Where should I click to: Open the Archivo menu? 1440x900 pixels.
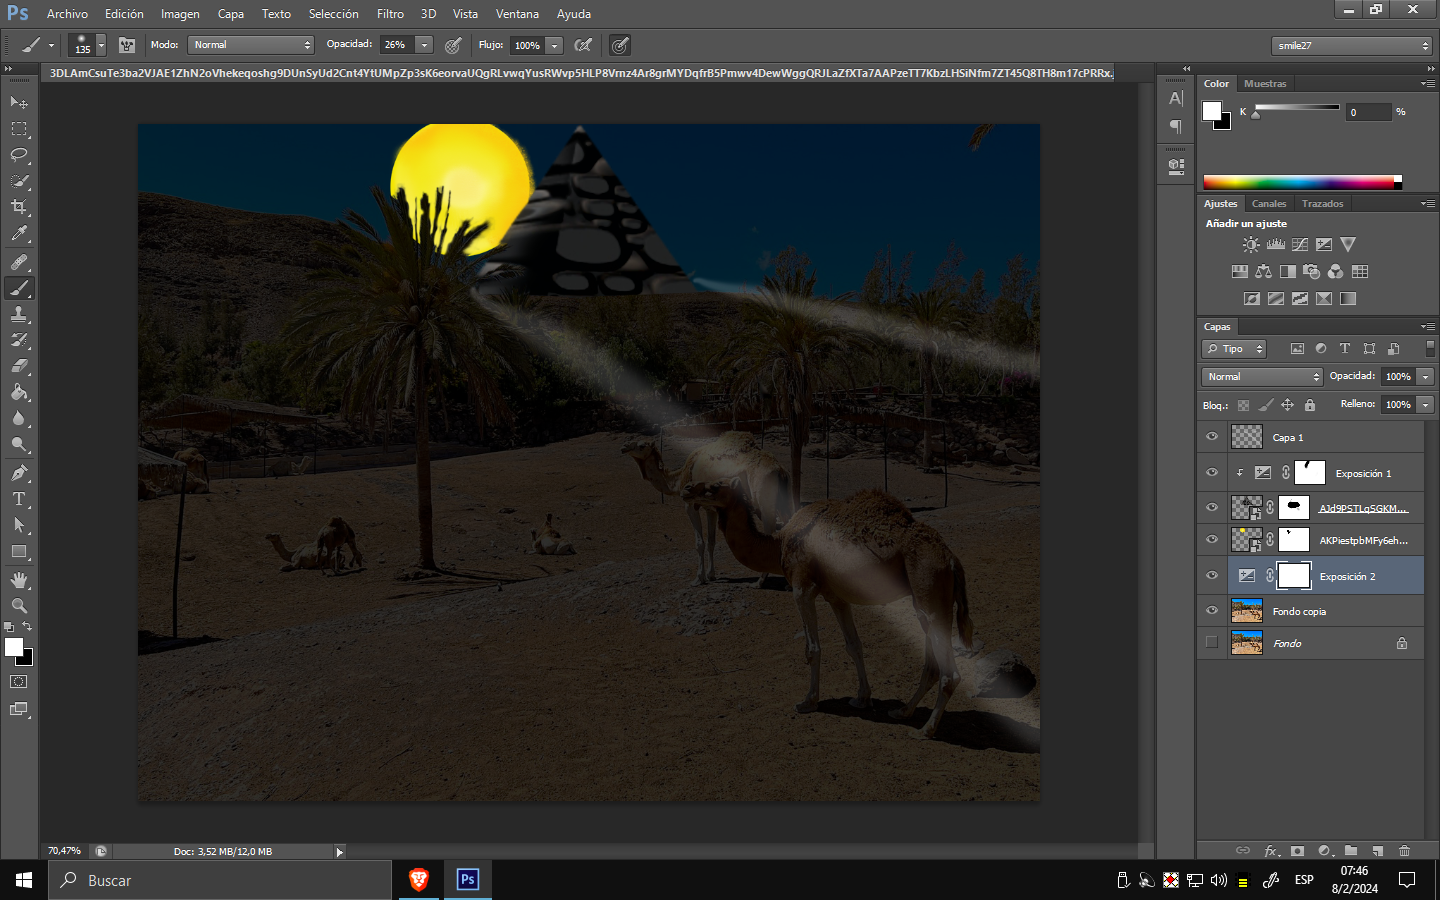(x=67, y=14)
